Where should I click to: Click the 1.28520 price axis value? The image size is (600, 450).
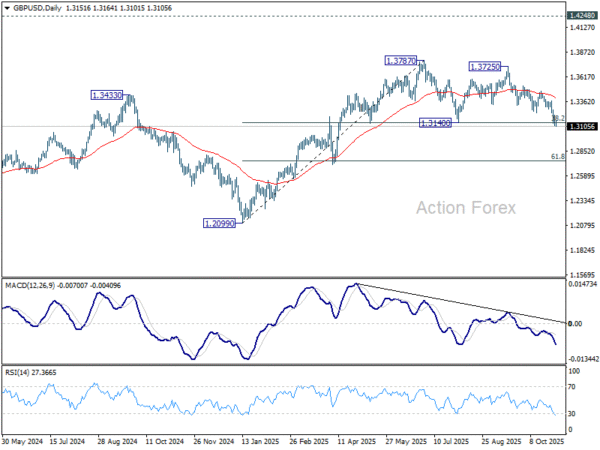(582, 151)
